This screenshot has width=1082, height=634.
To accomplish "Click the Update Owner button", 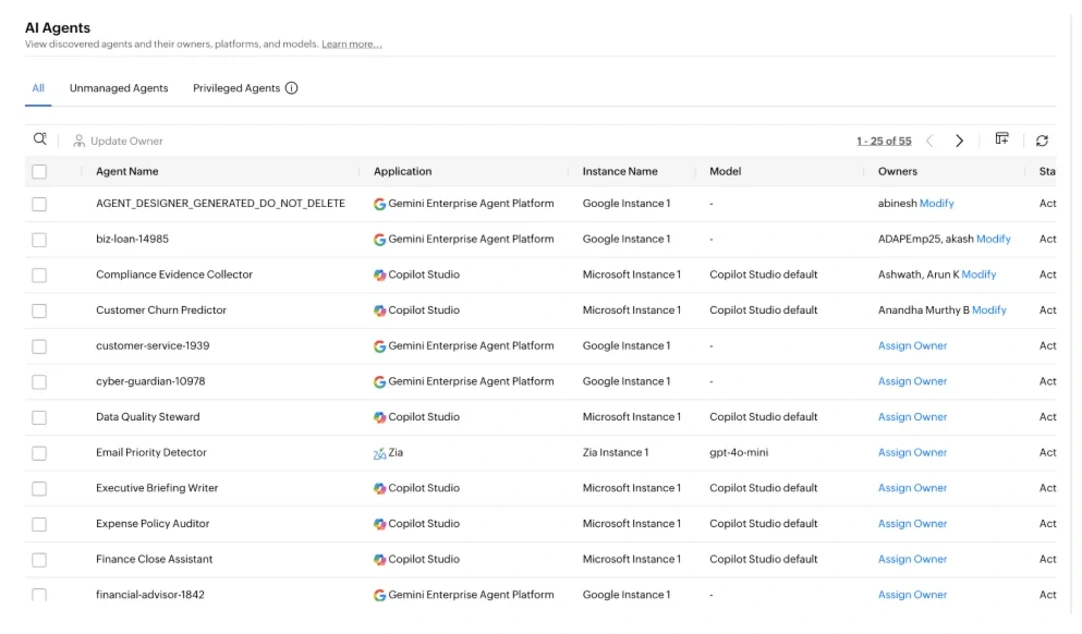I will tap(118, 141).
